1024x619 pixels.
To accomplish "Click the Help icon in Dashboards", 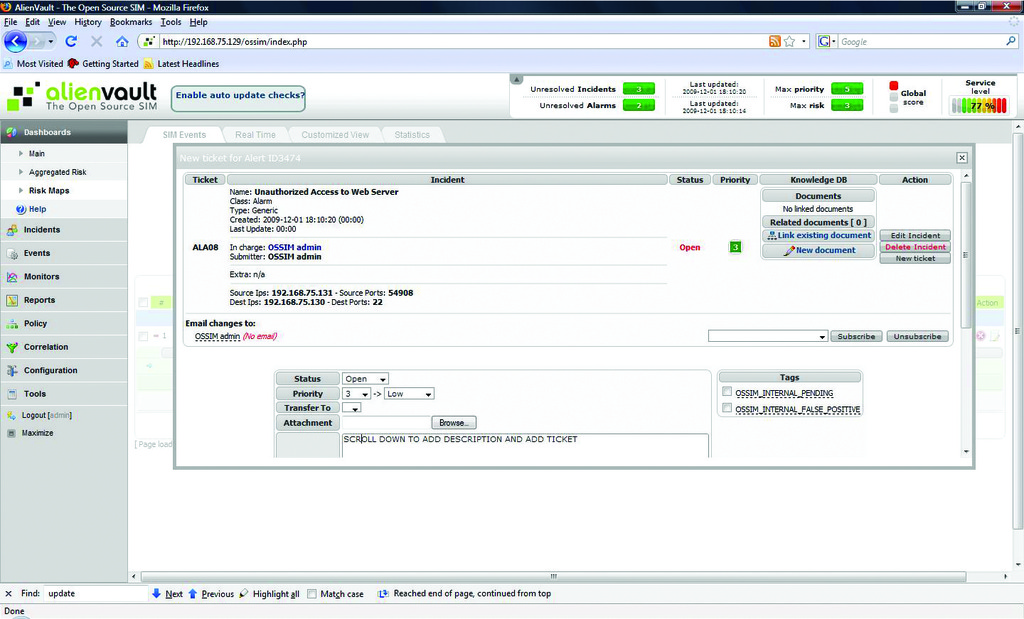I will click(x=21, y=209).
